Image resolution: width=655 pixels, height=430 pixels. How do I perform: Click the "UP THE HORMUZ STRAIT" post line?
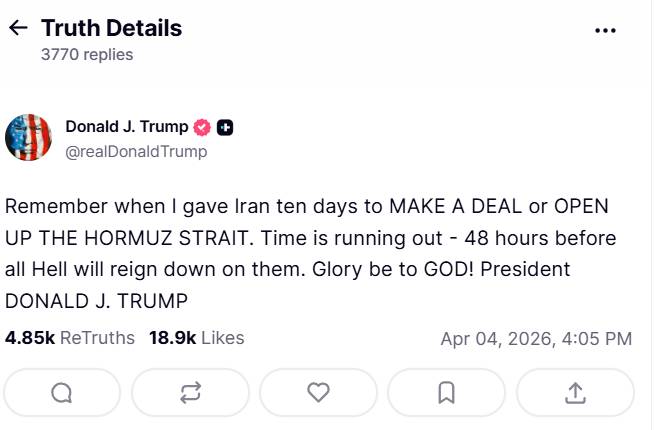tap(310, 238)
